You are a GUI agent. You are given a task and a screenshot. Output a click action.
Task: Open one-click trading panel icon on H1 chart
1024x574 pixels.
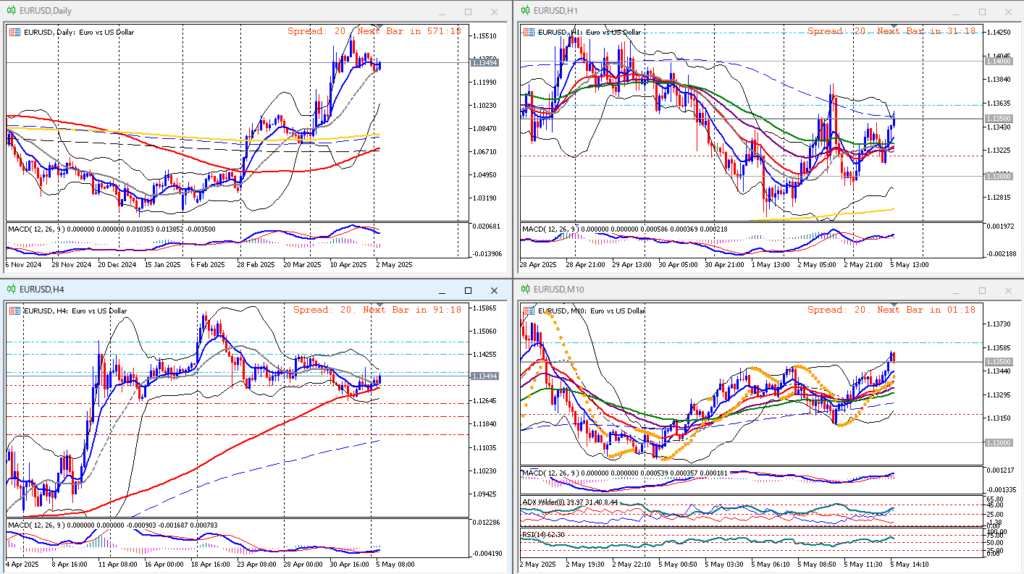[528, 32]
